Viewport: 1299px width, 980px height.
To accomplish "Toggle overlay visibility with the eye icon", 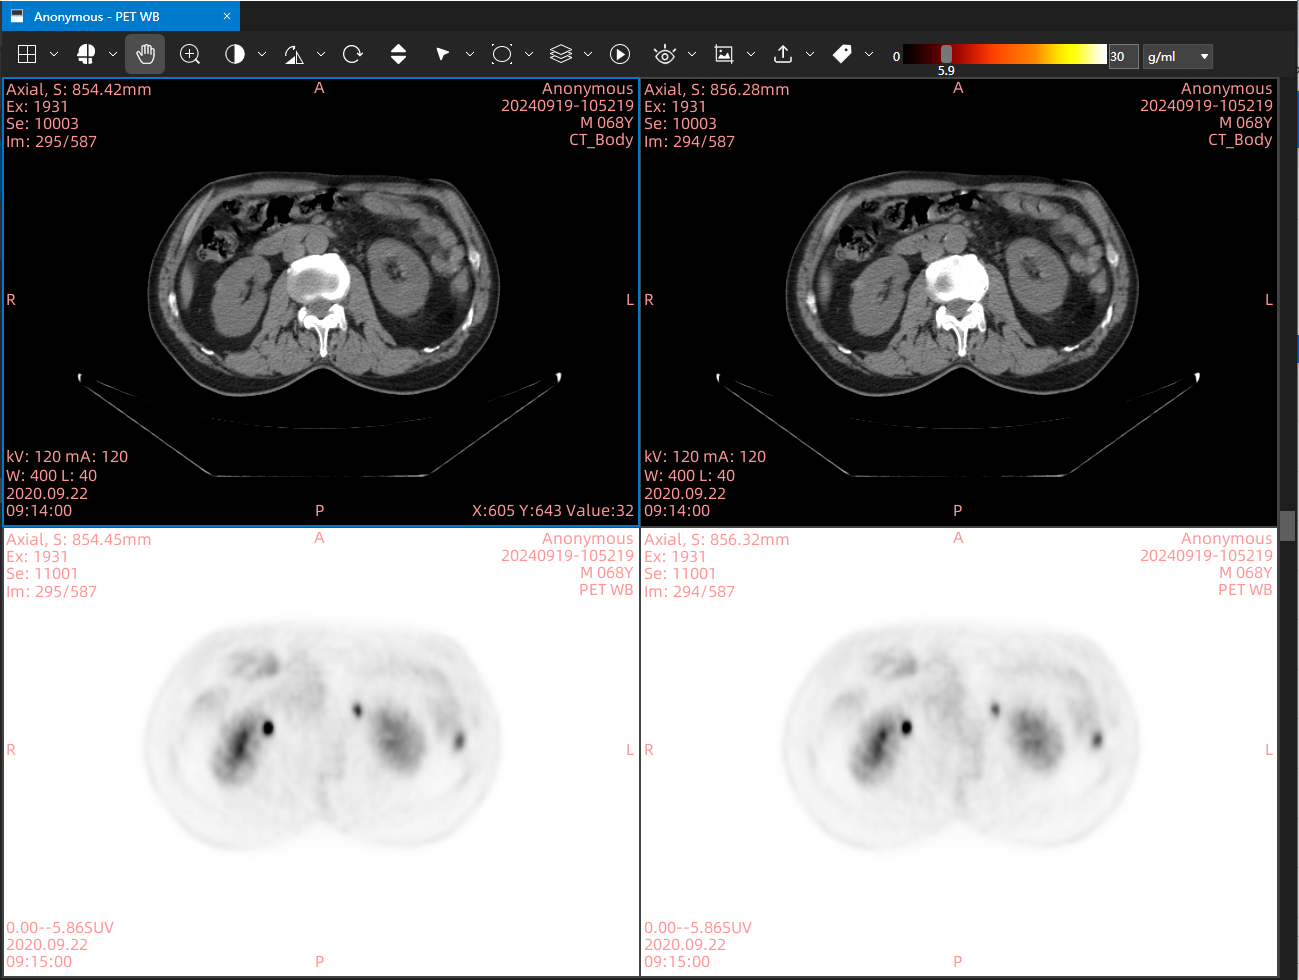I will click(x=664, y=54).
